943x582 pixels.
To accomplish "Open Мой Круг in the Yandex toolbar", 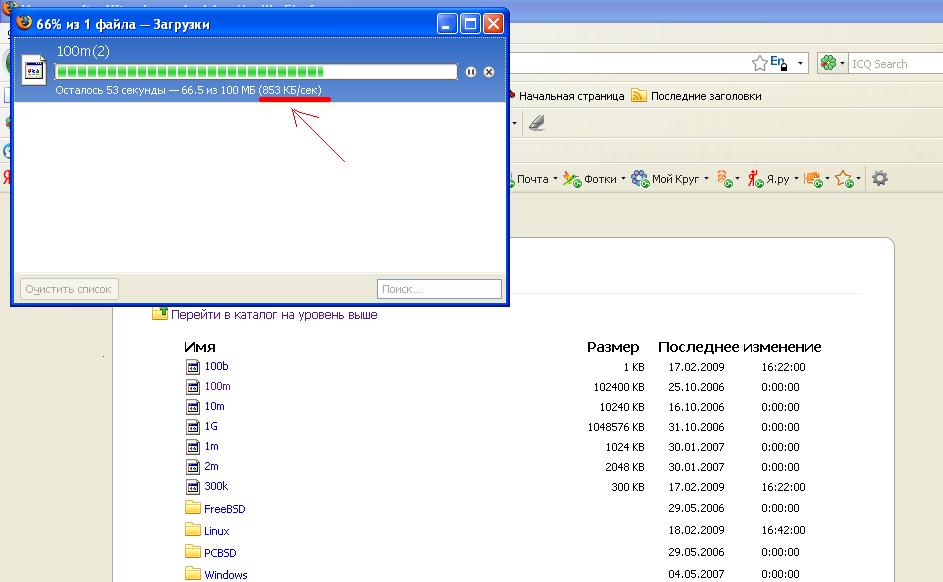I will (675, 179).
